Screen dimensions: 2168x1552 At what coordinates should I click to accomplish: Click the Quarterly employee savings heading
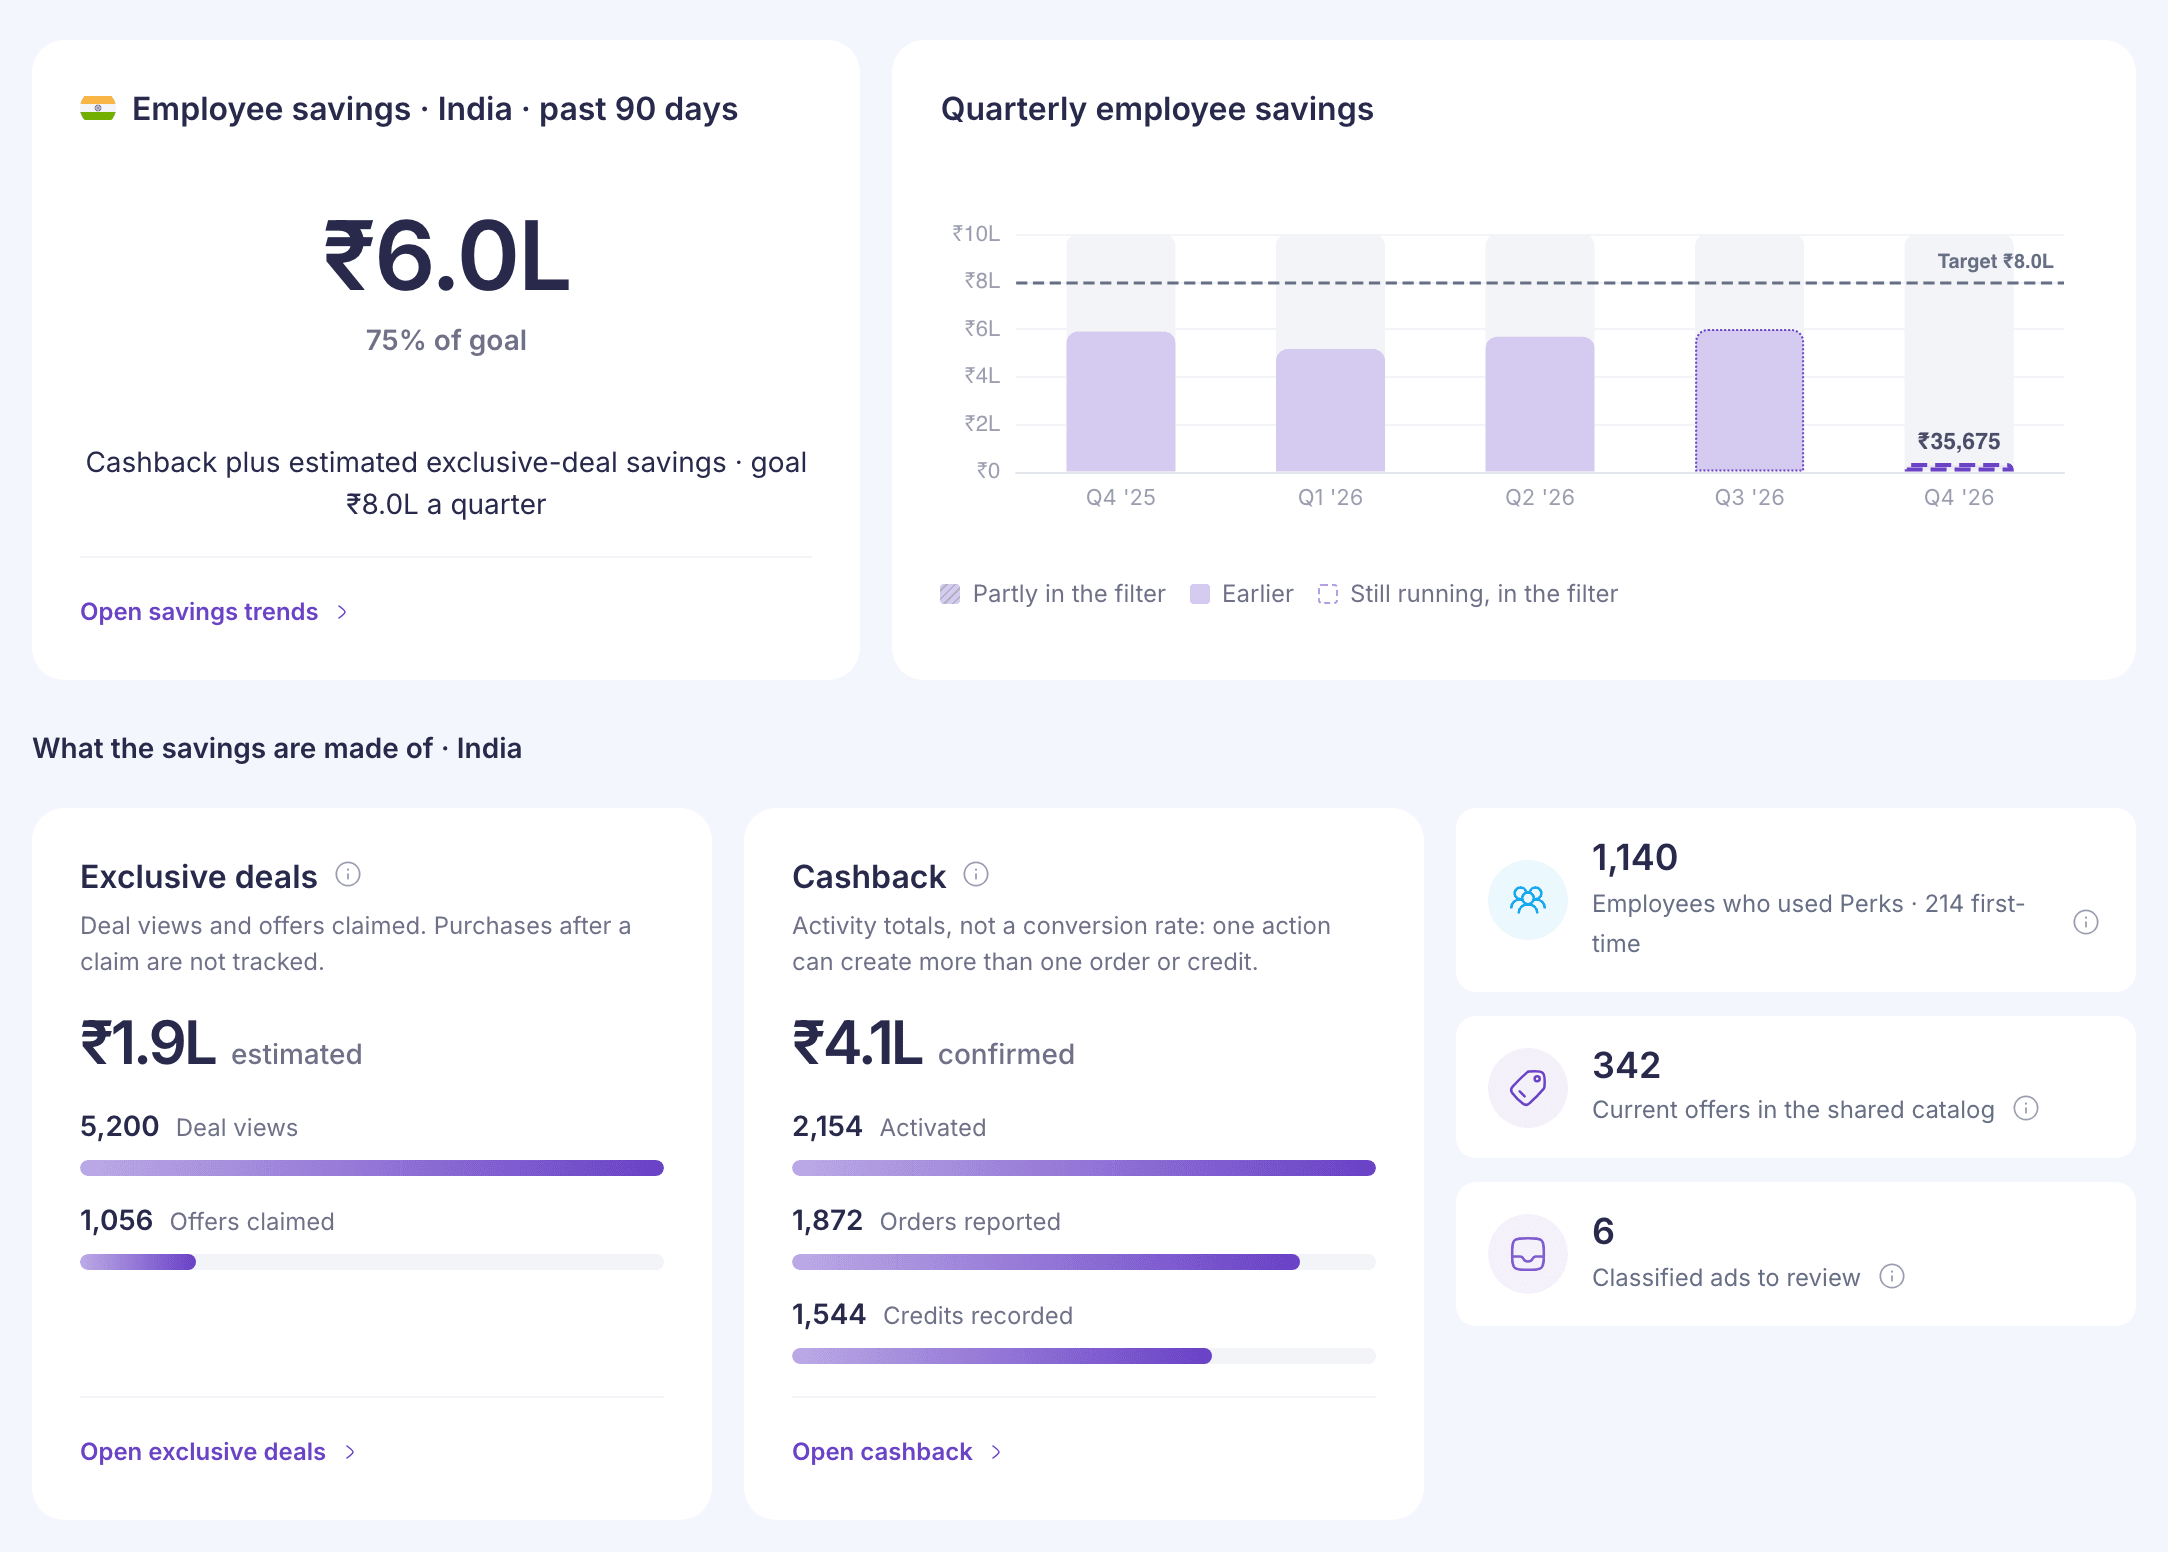tap(1157, 109)
